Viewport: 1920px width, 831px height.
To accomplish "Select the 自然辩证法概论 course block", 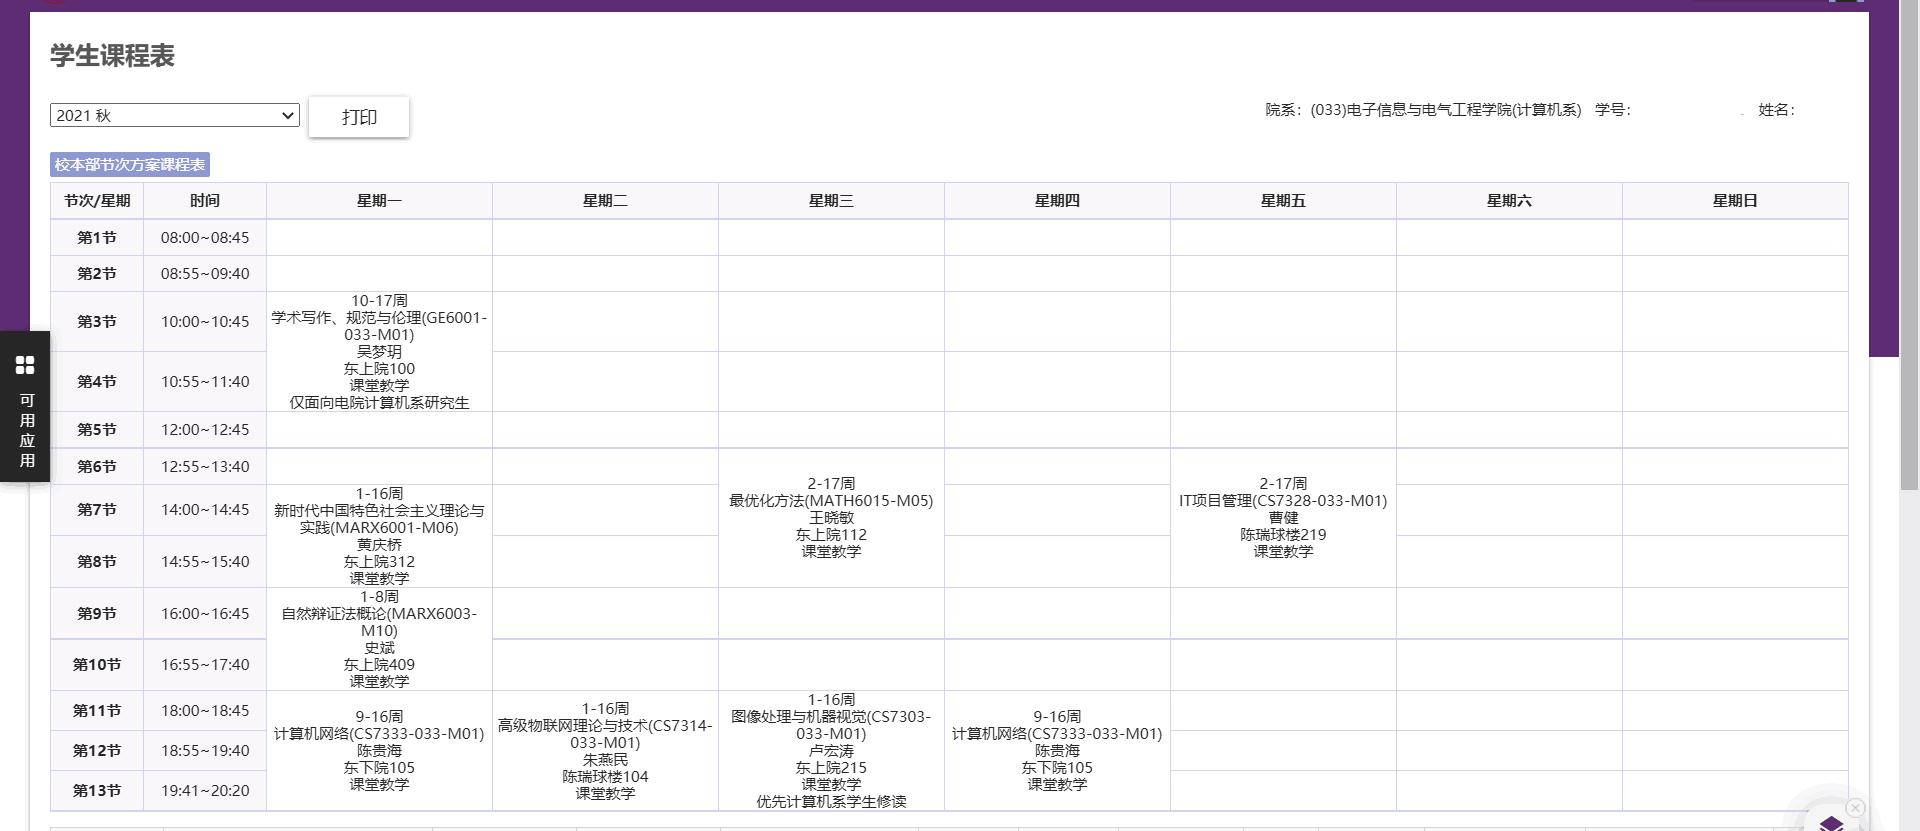I will tap(379, 638).
